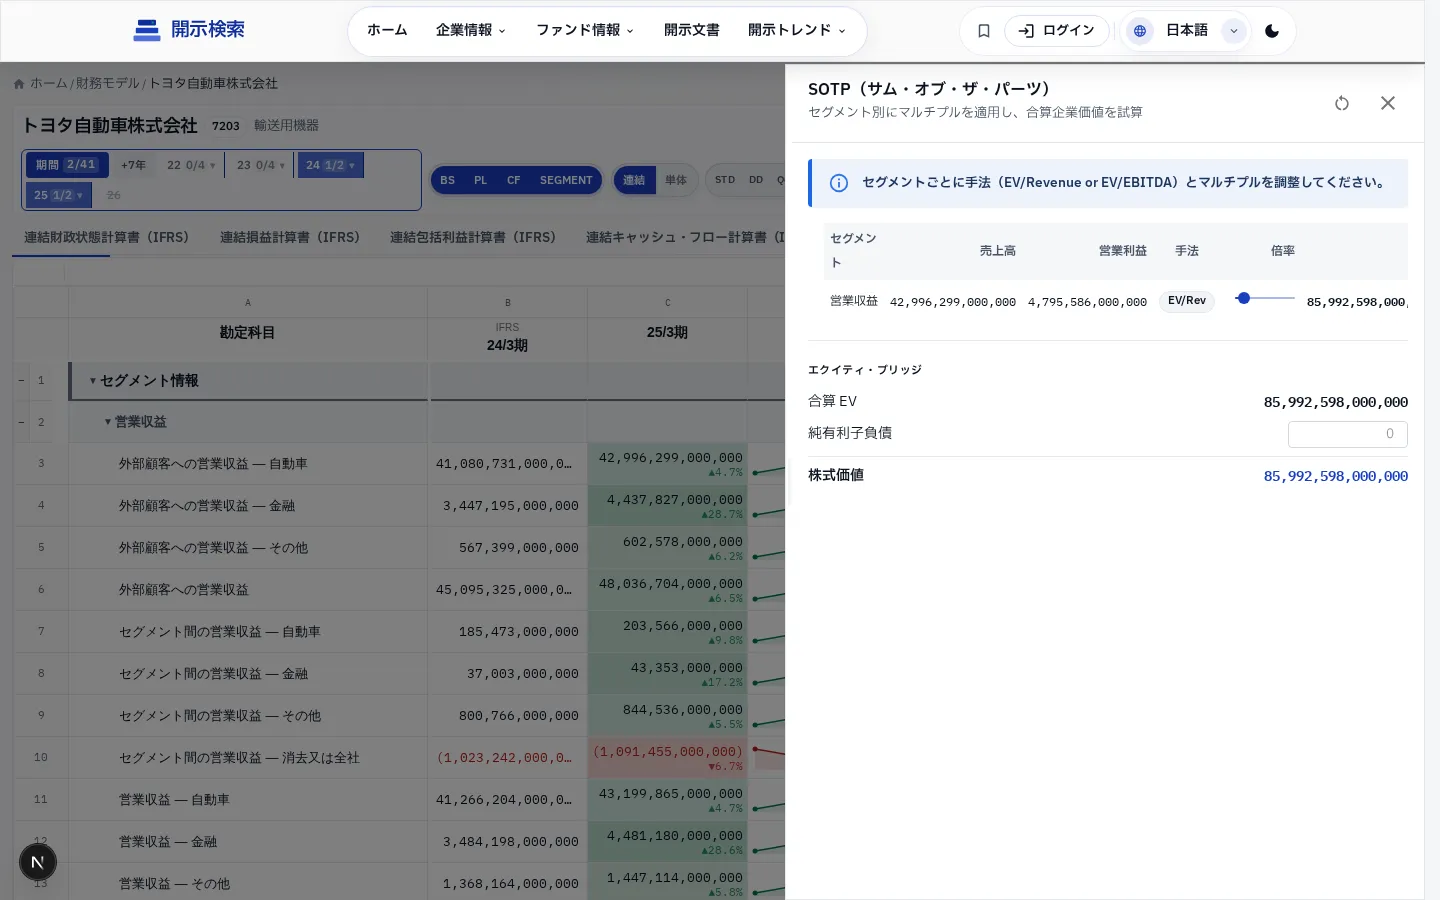This screenshot has width=1440, height=900.
Task: Click the 勘定科目 column header
Action: point(248,333)
